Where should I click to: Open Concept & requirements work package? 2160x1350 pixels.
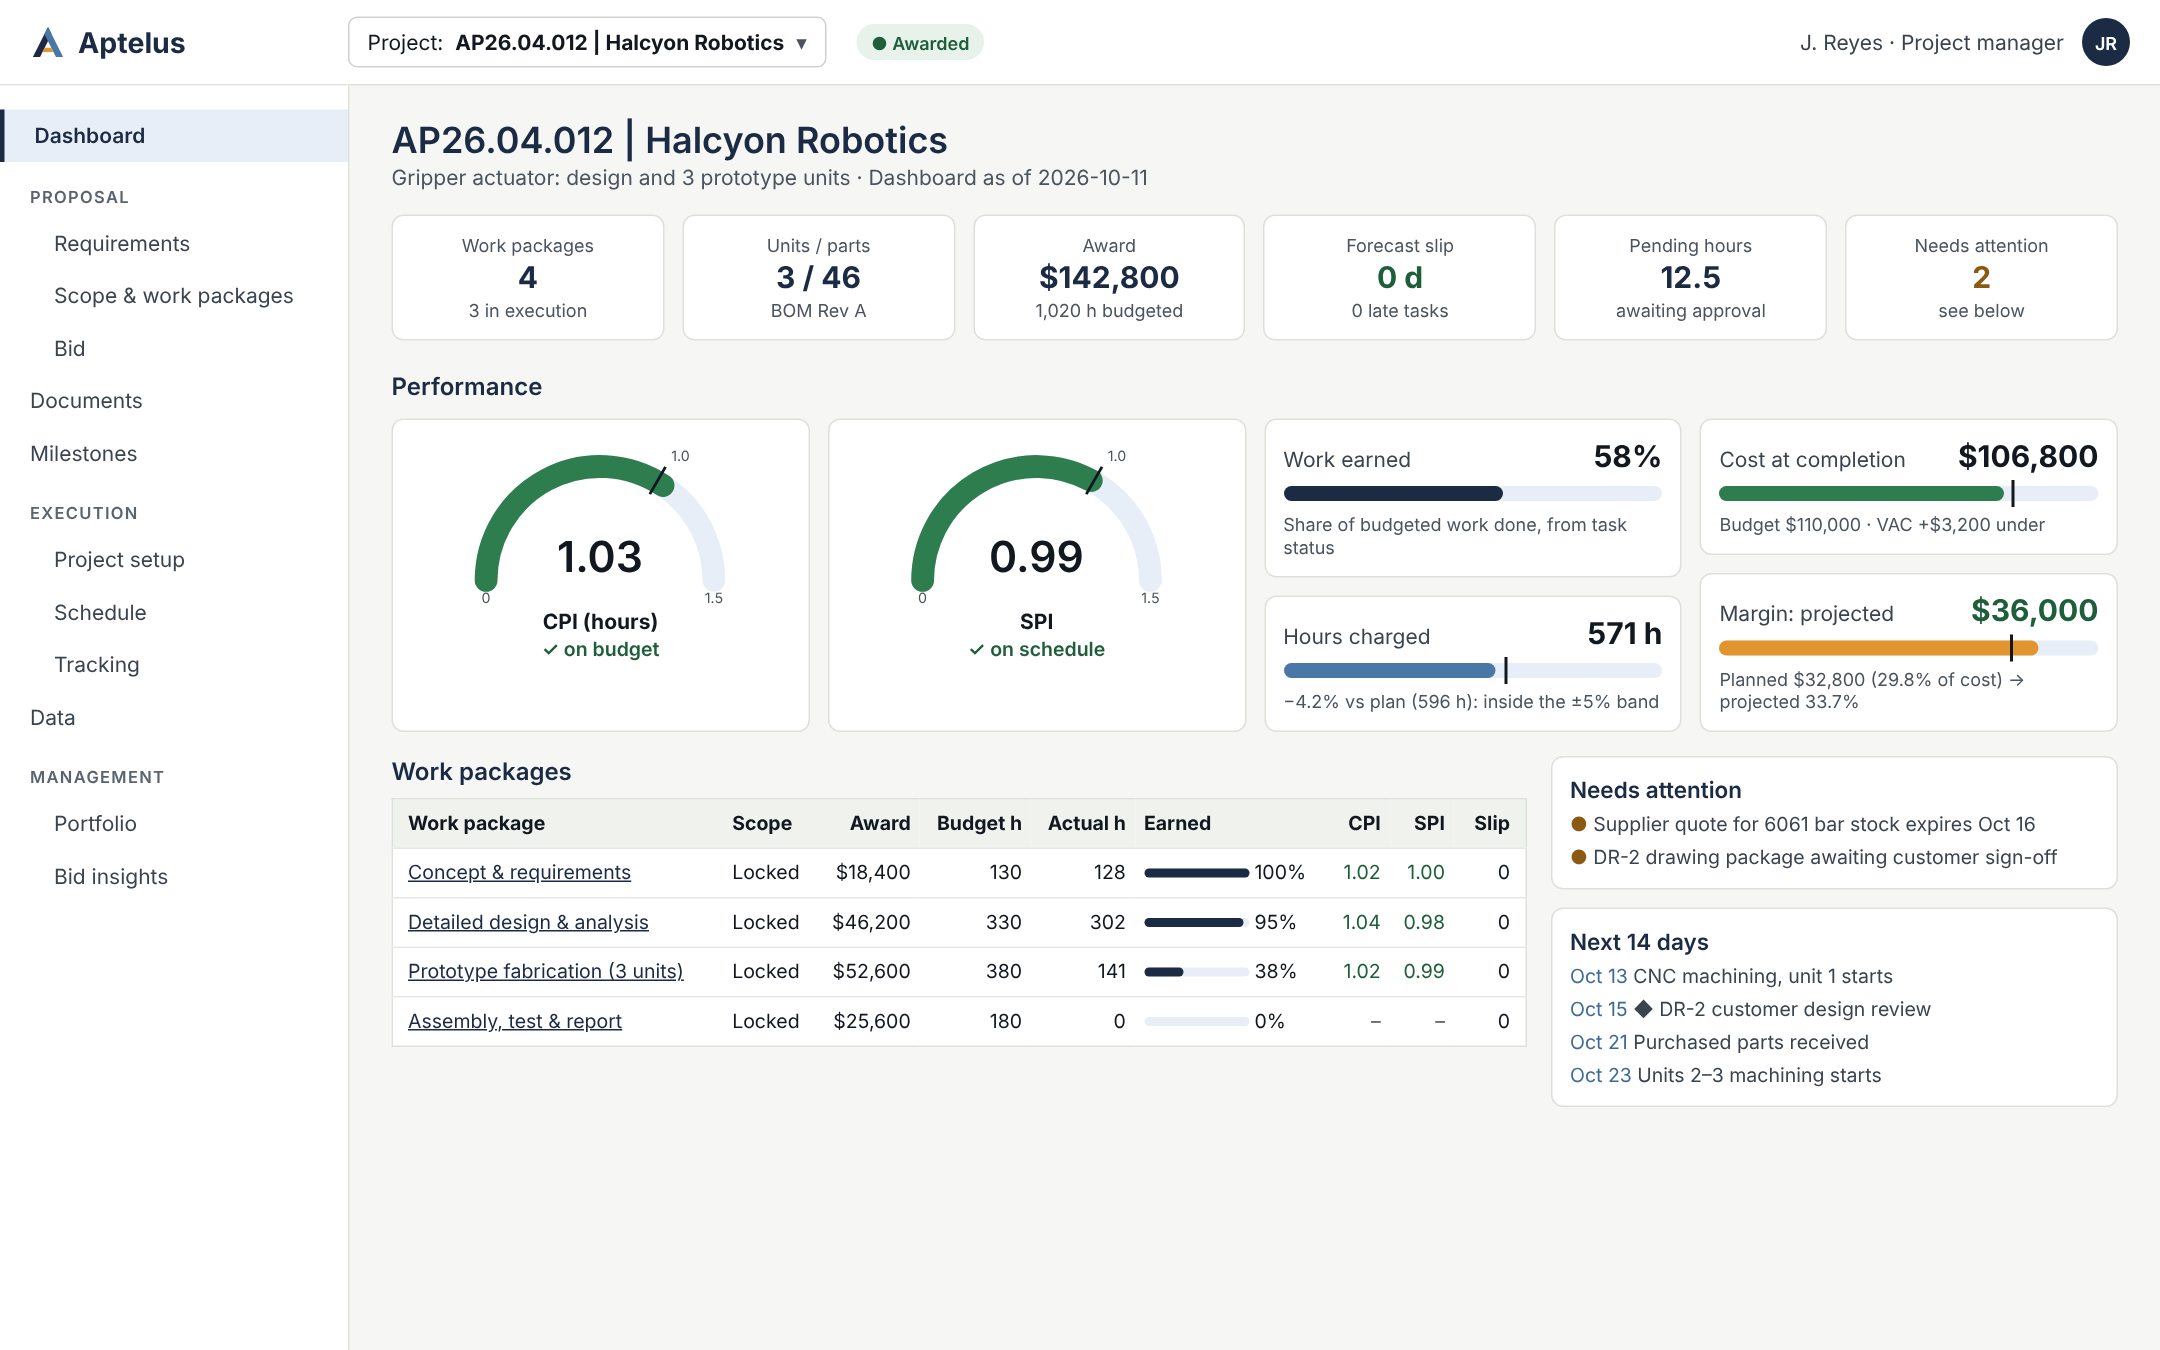click(519, 872)
